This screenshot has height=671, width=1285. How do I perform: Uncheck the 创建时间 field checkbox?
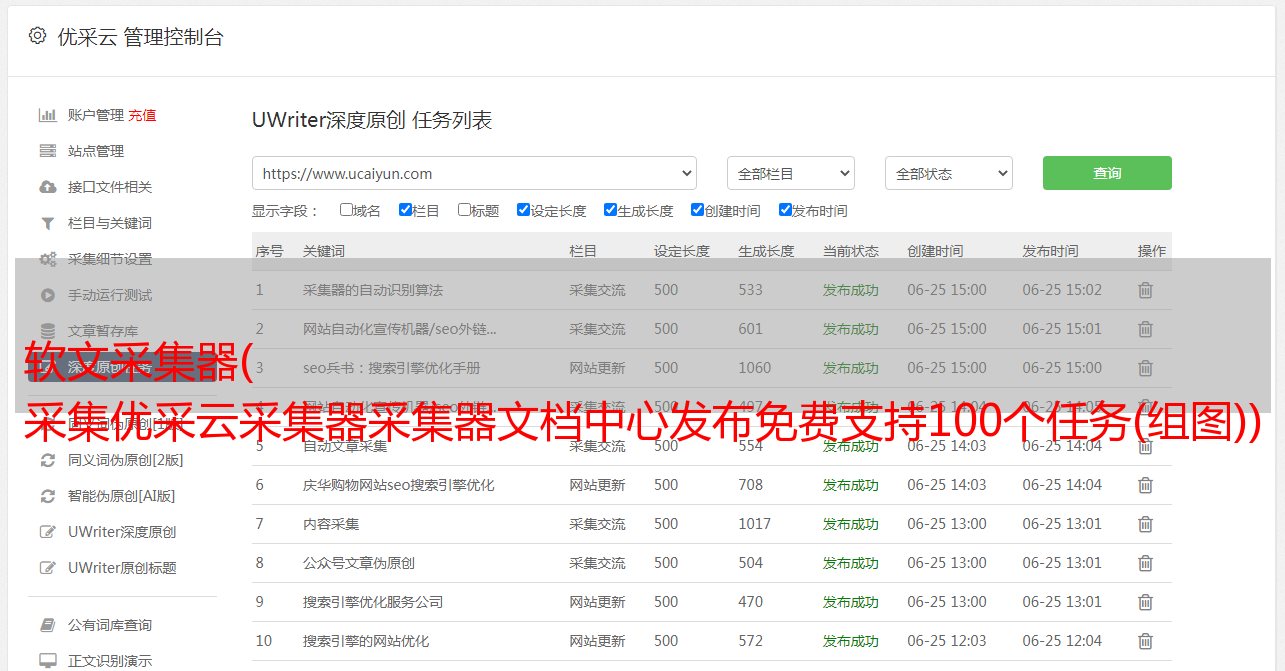(697, 210)
